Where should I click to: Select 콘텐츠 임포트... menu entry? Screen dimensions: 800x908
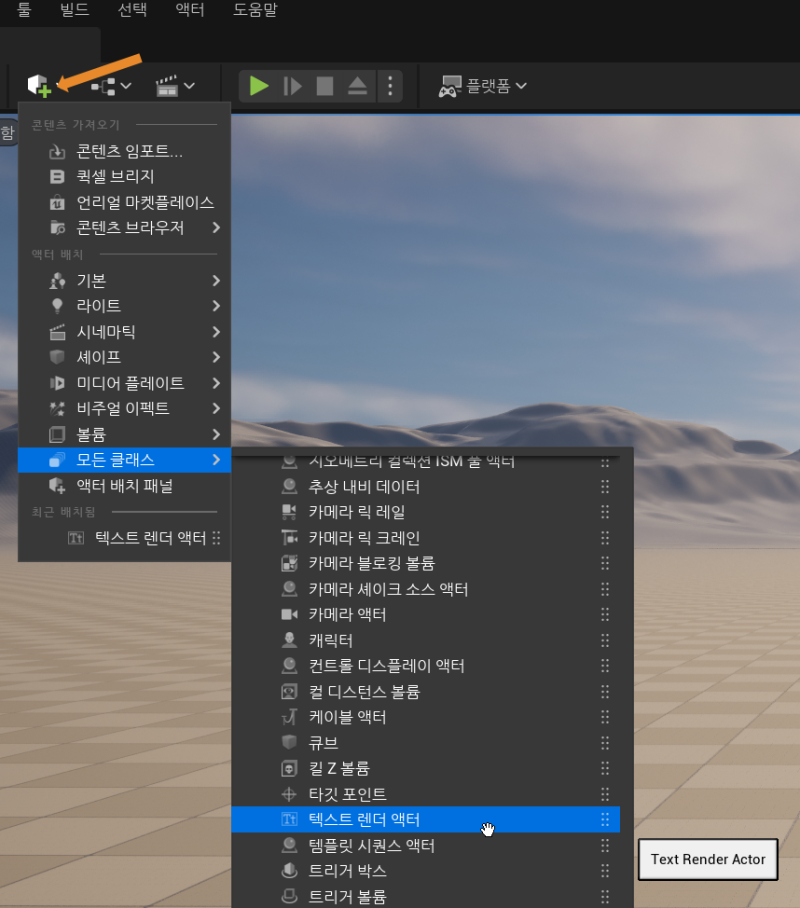pos(129,152)
